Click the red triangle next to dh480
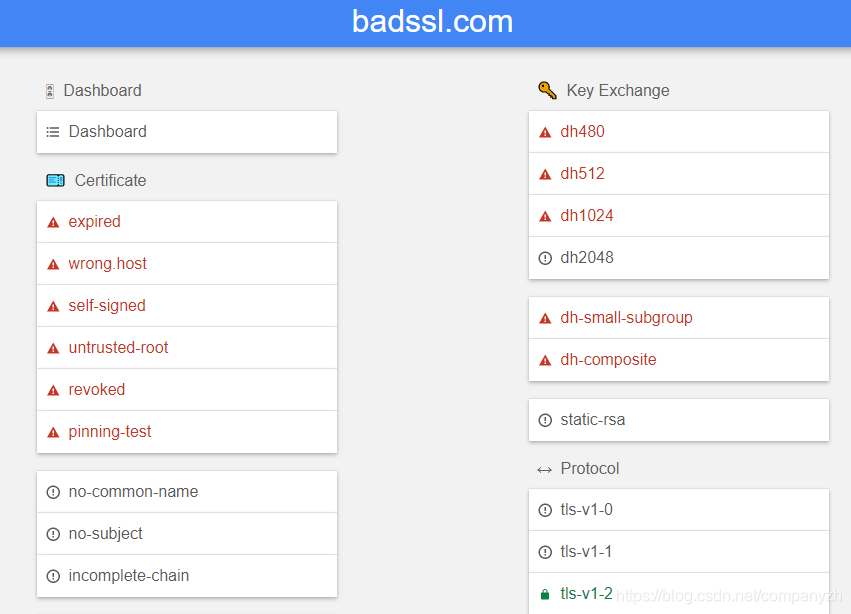Screen dimensions: 851x614 tap(545, 132)
